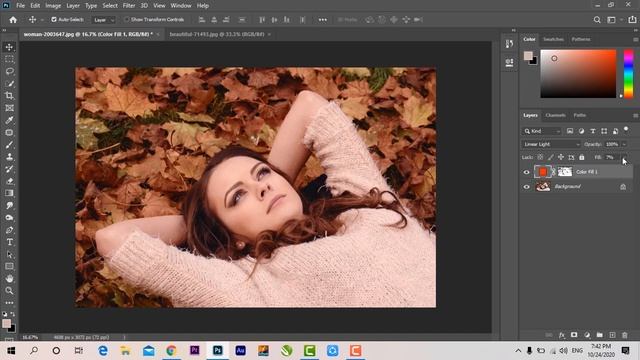Open the Filter menu
The height and width of the screenshot is (360, 640).
click(129, 6)
